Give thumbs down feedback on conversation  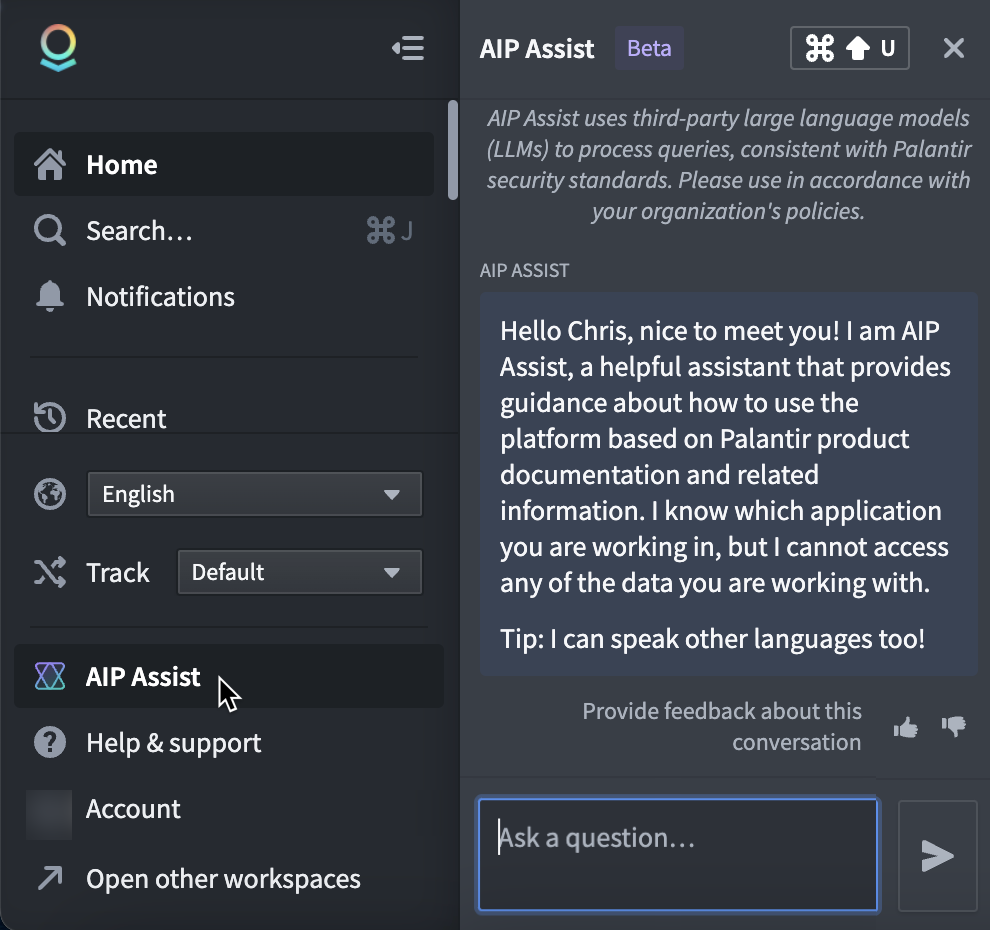coord(953,727)
